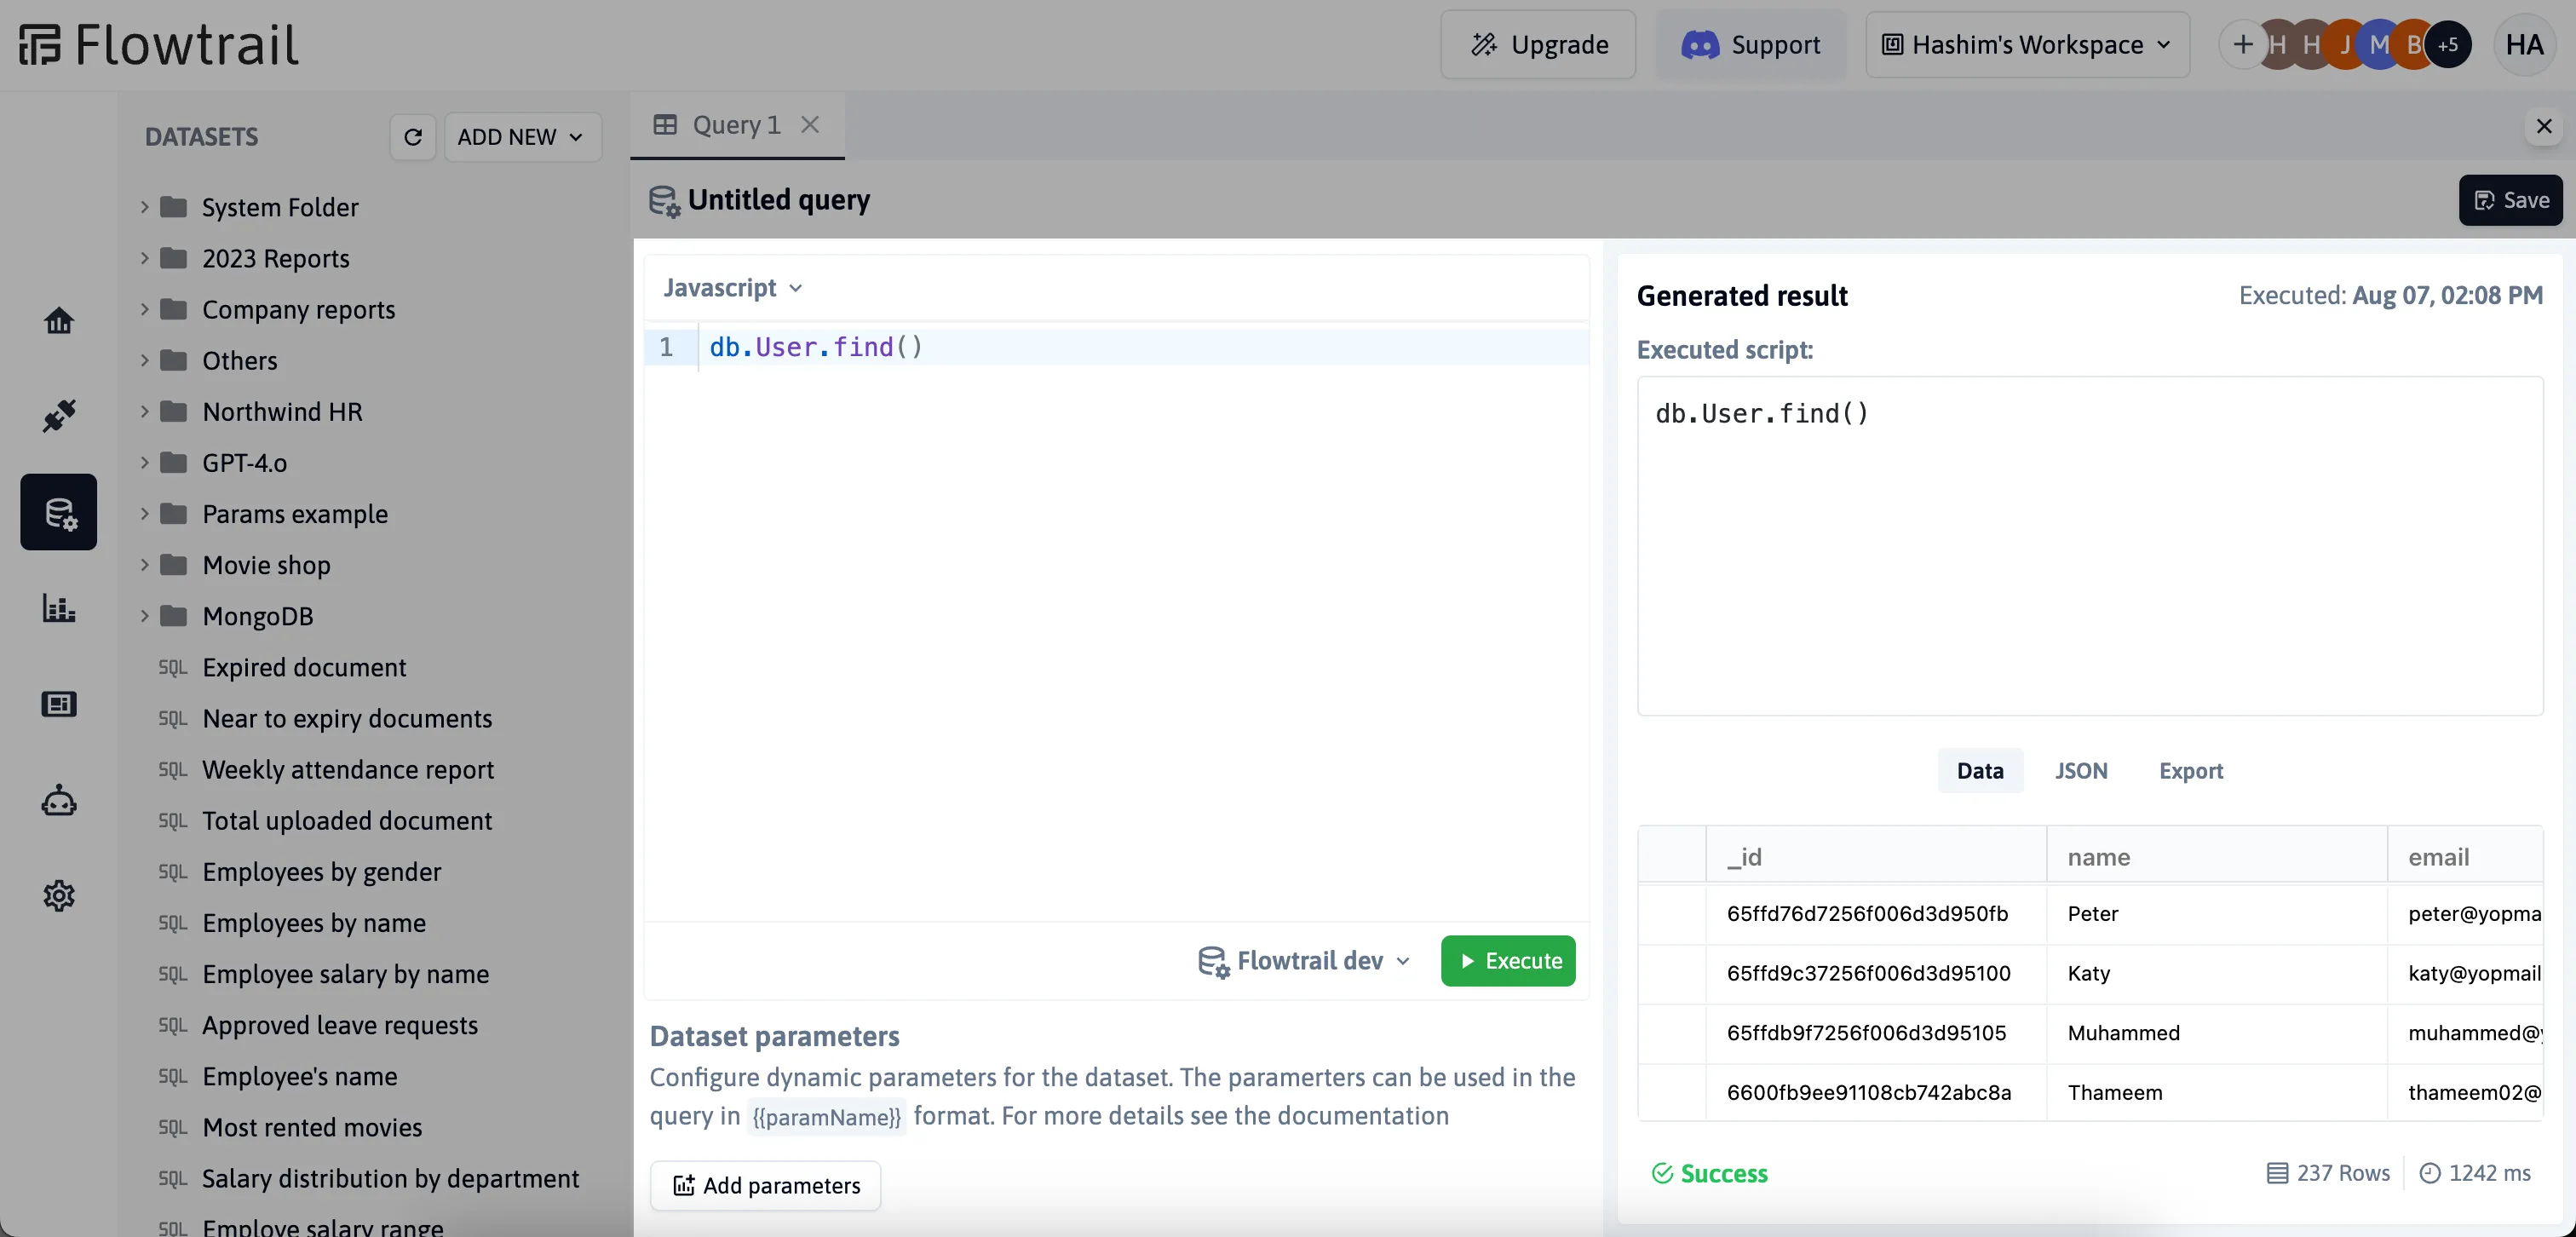The height and width of the screenshot is (1237, 2576).
Task: Select the Data result tab
Action: (1979, 770)
